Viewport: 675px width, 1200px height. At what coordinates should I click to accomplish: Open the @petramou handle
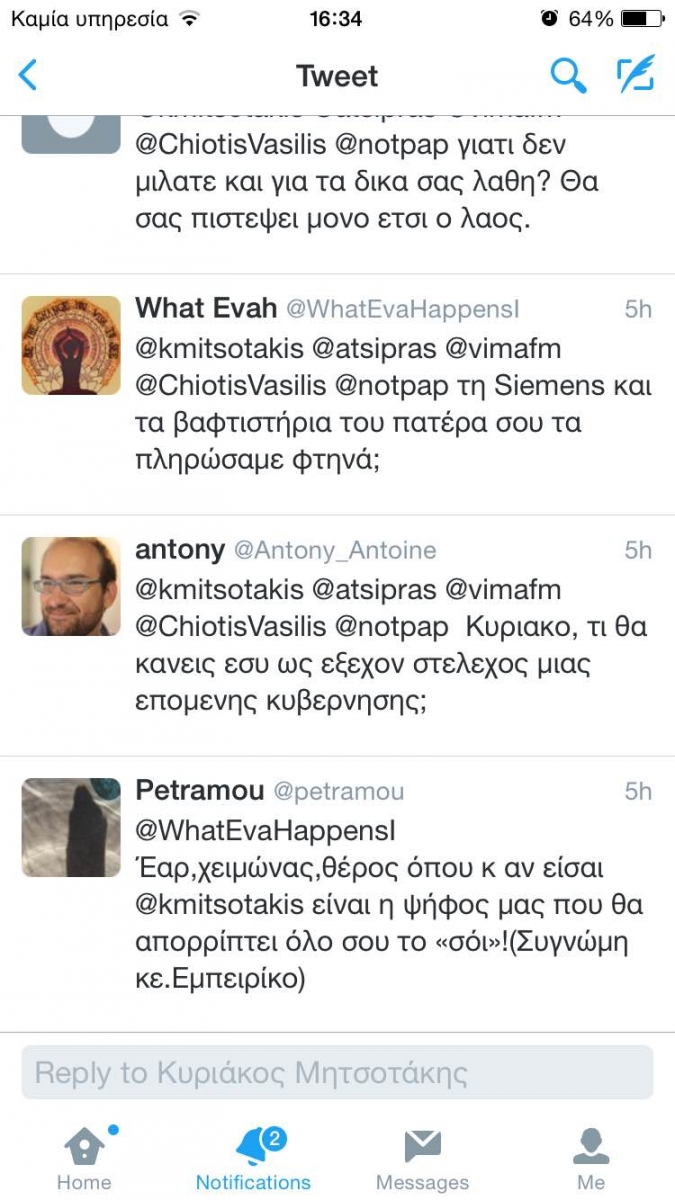tap(339, 792)
